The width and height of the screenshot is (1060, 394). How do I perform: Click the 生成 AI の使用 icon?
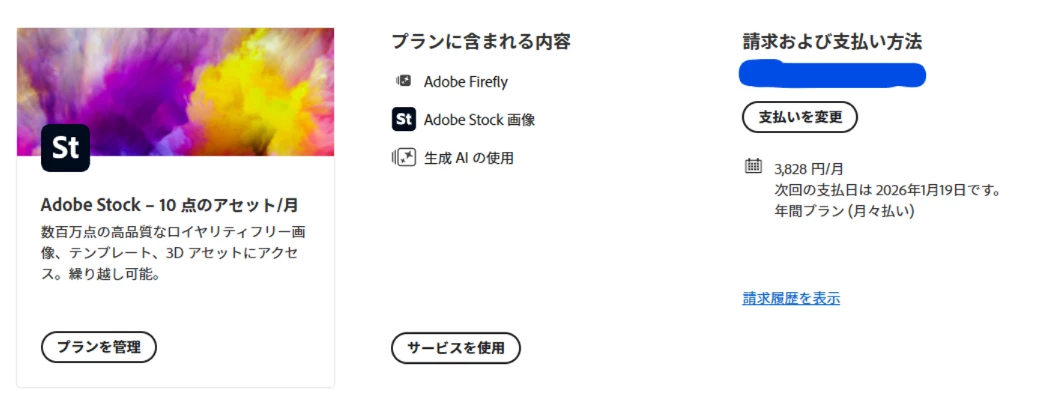point(404,158)
